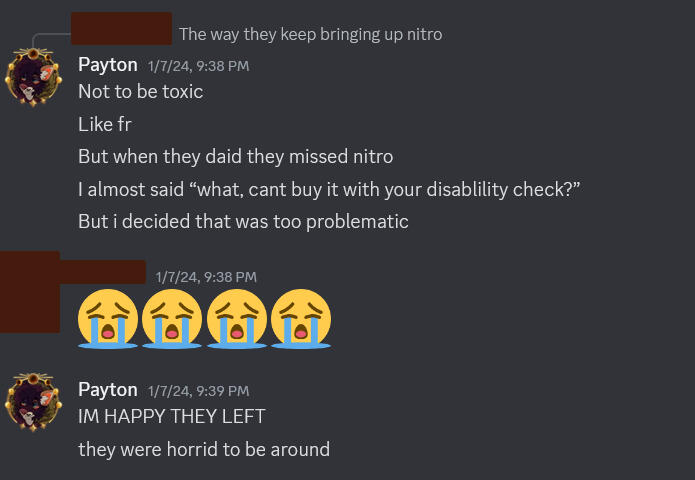Screen dimensions: 695x480
Task: Jump to replied message 'The way they keep bringing up nitro'
Action: 311,35
